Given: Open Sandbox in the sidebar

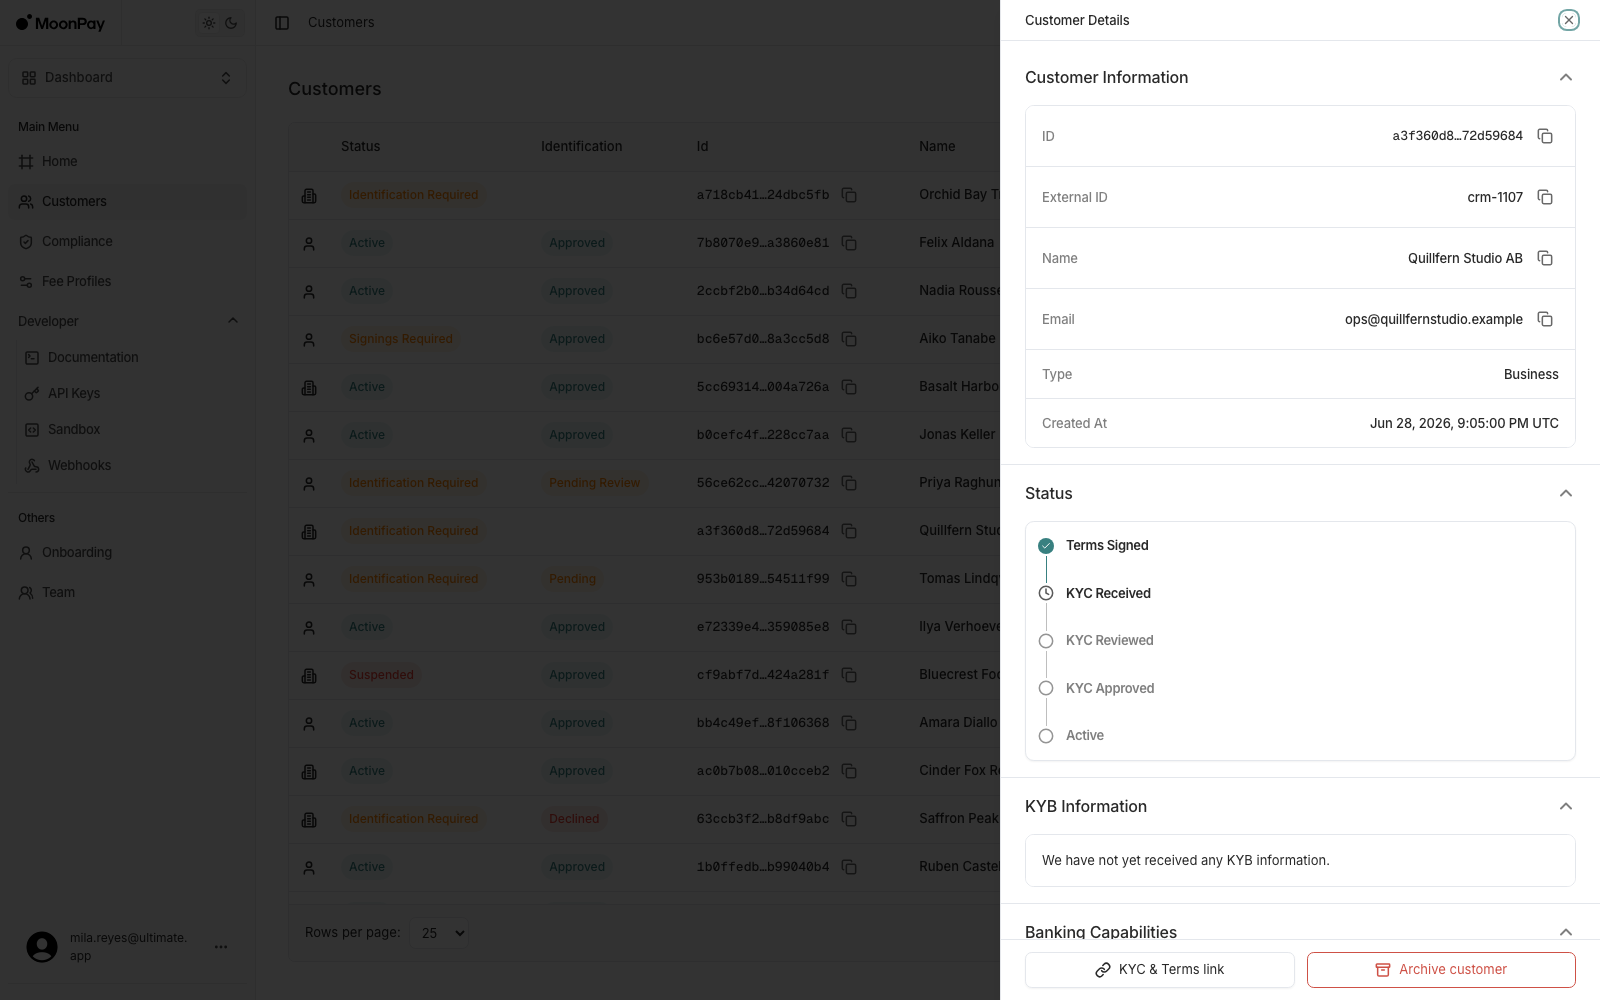Looking at the screenshot, I should [x=74, y=429].
